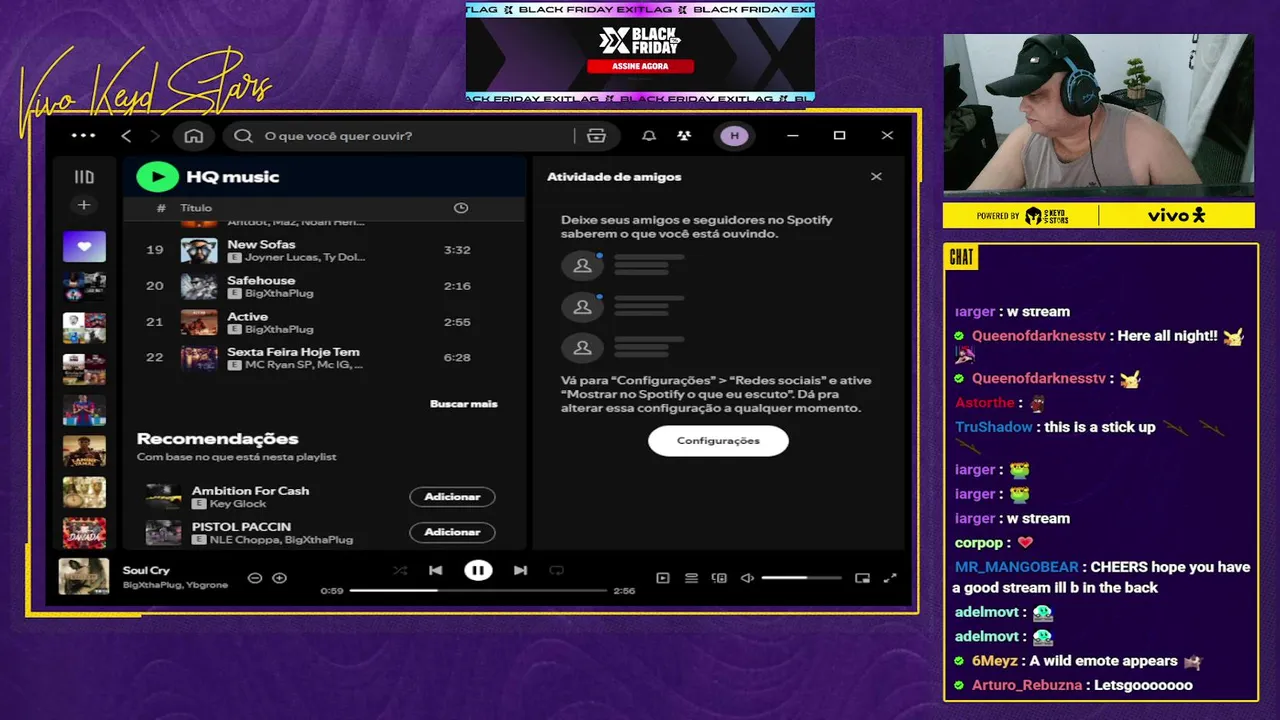
Task: Play the HQ music playlist
Action: coord(157,177)
